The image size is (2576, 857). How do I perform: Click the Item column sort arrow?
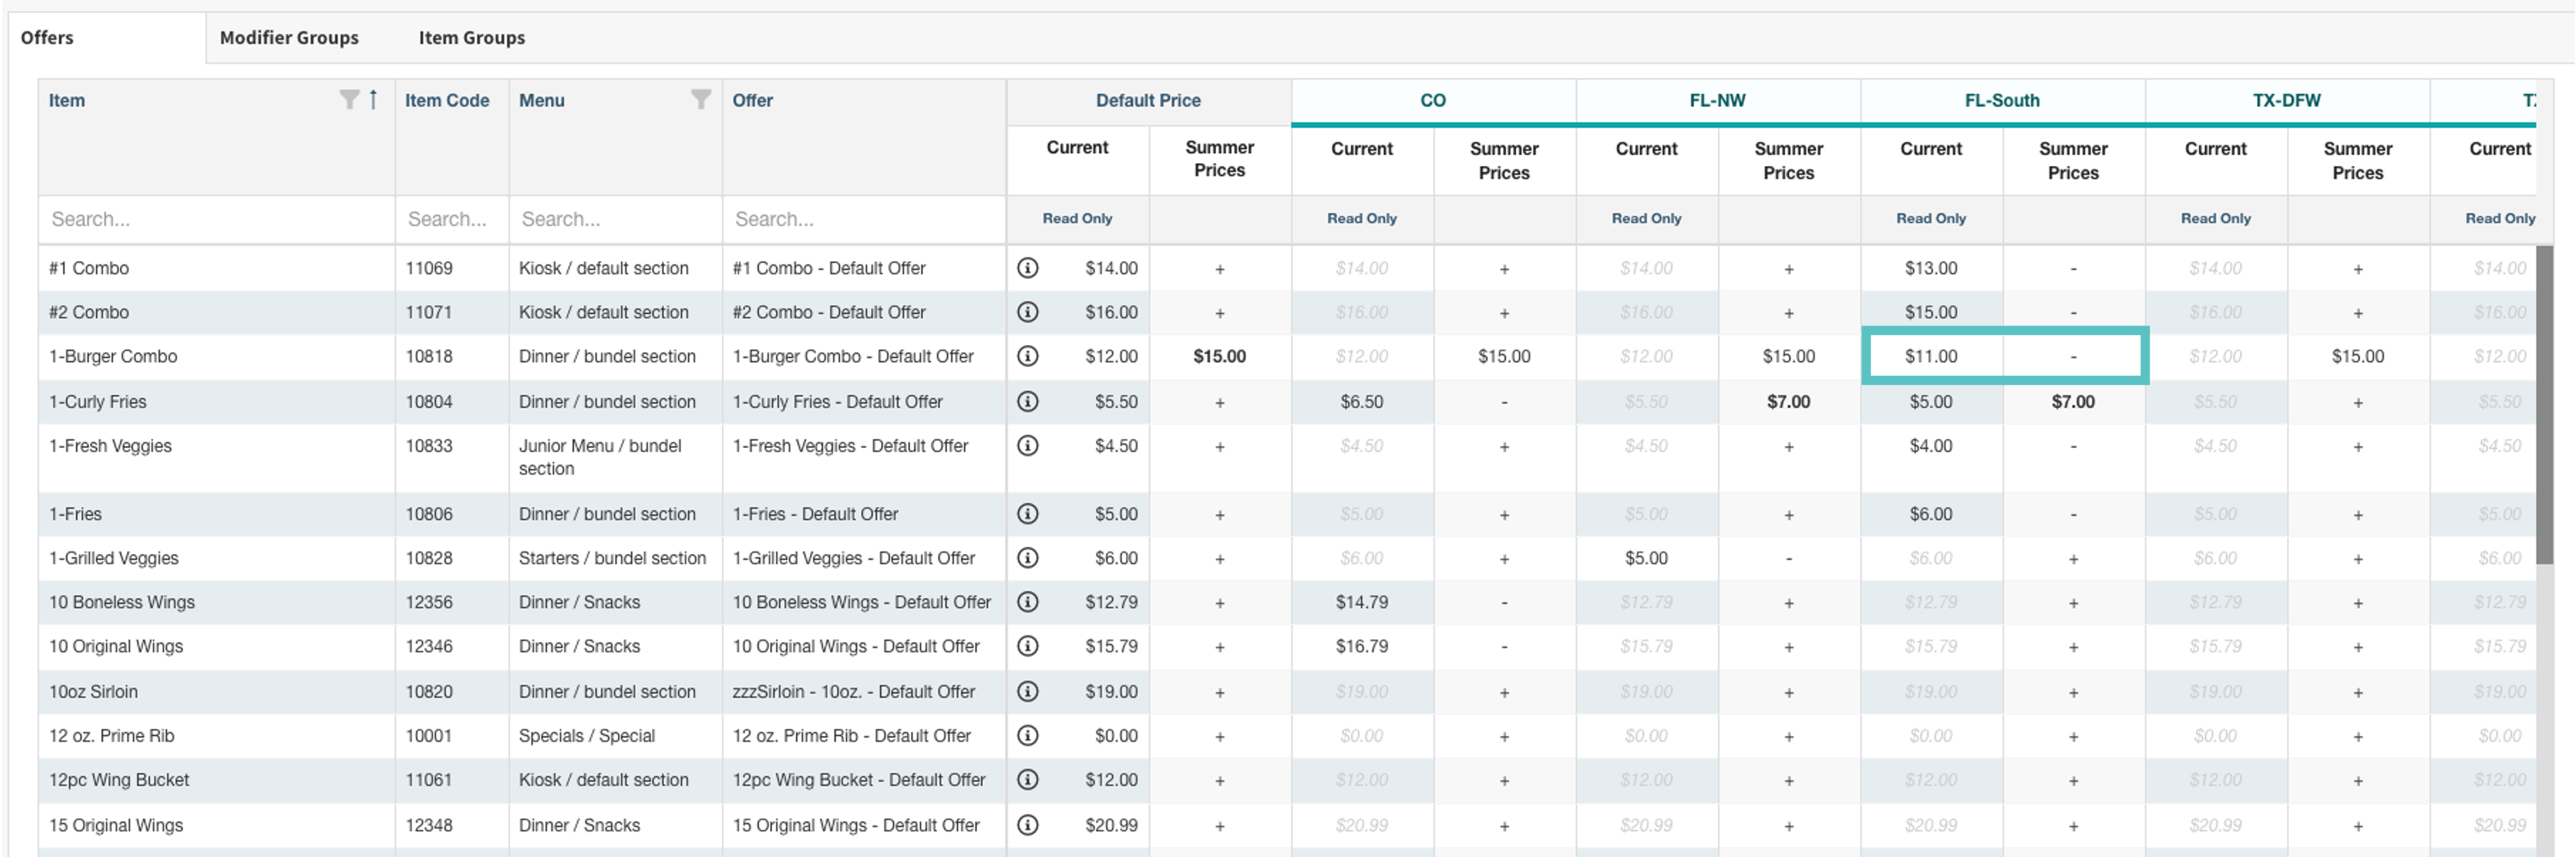tap(373, 99)
